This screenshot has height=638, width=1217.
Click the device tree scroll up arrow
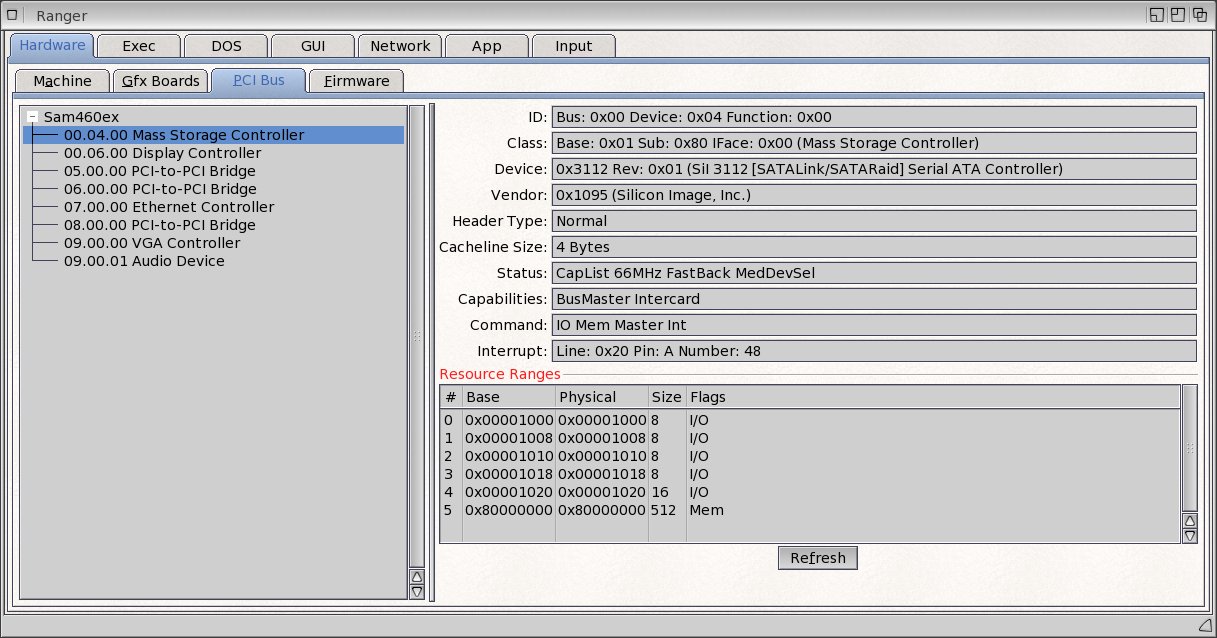click(x=417, y=576)
